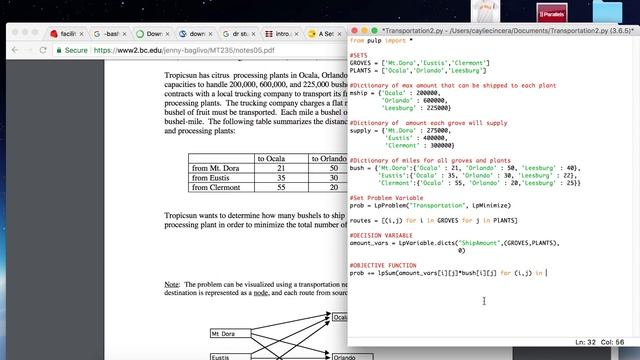This screenshot has height=360, width=640.
Task: Close the 'facilit' tab
Action: (81, 34)
